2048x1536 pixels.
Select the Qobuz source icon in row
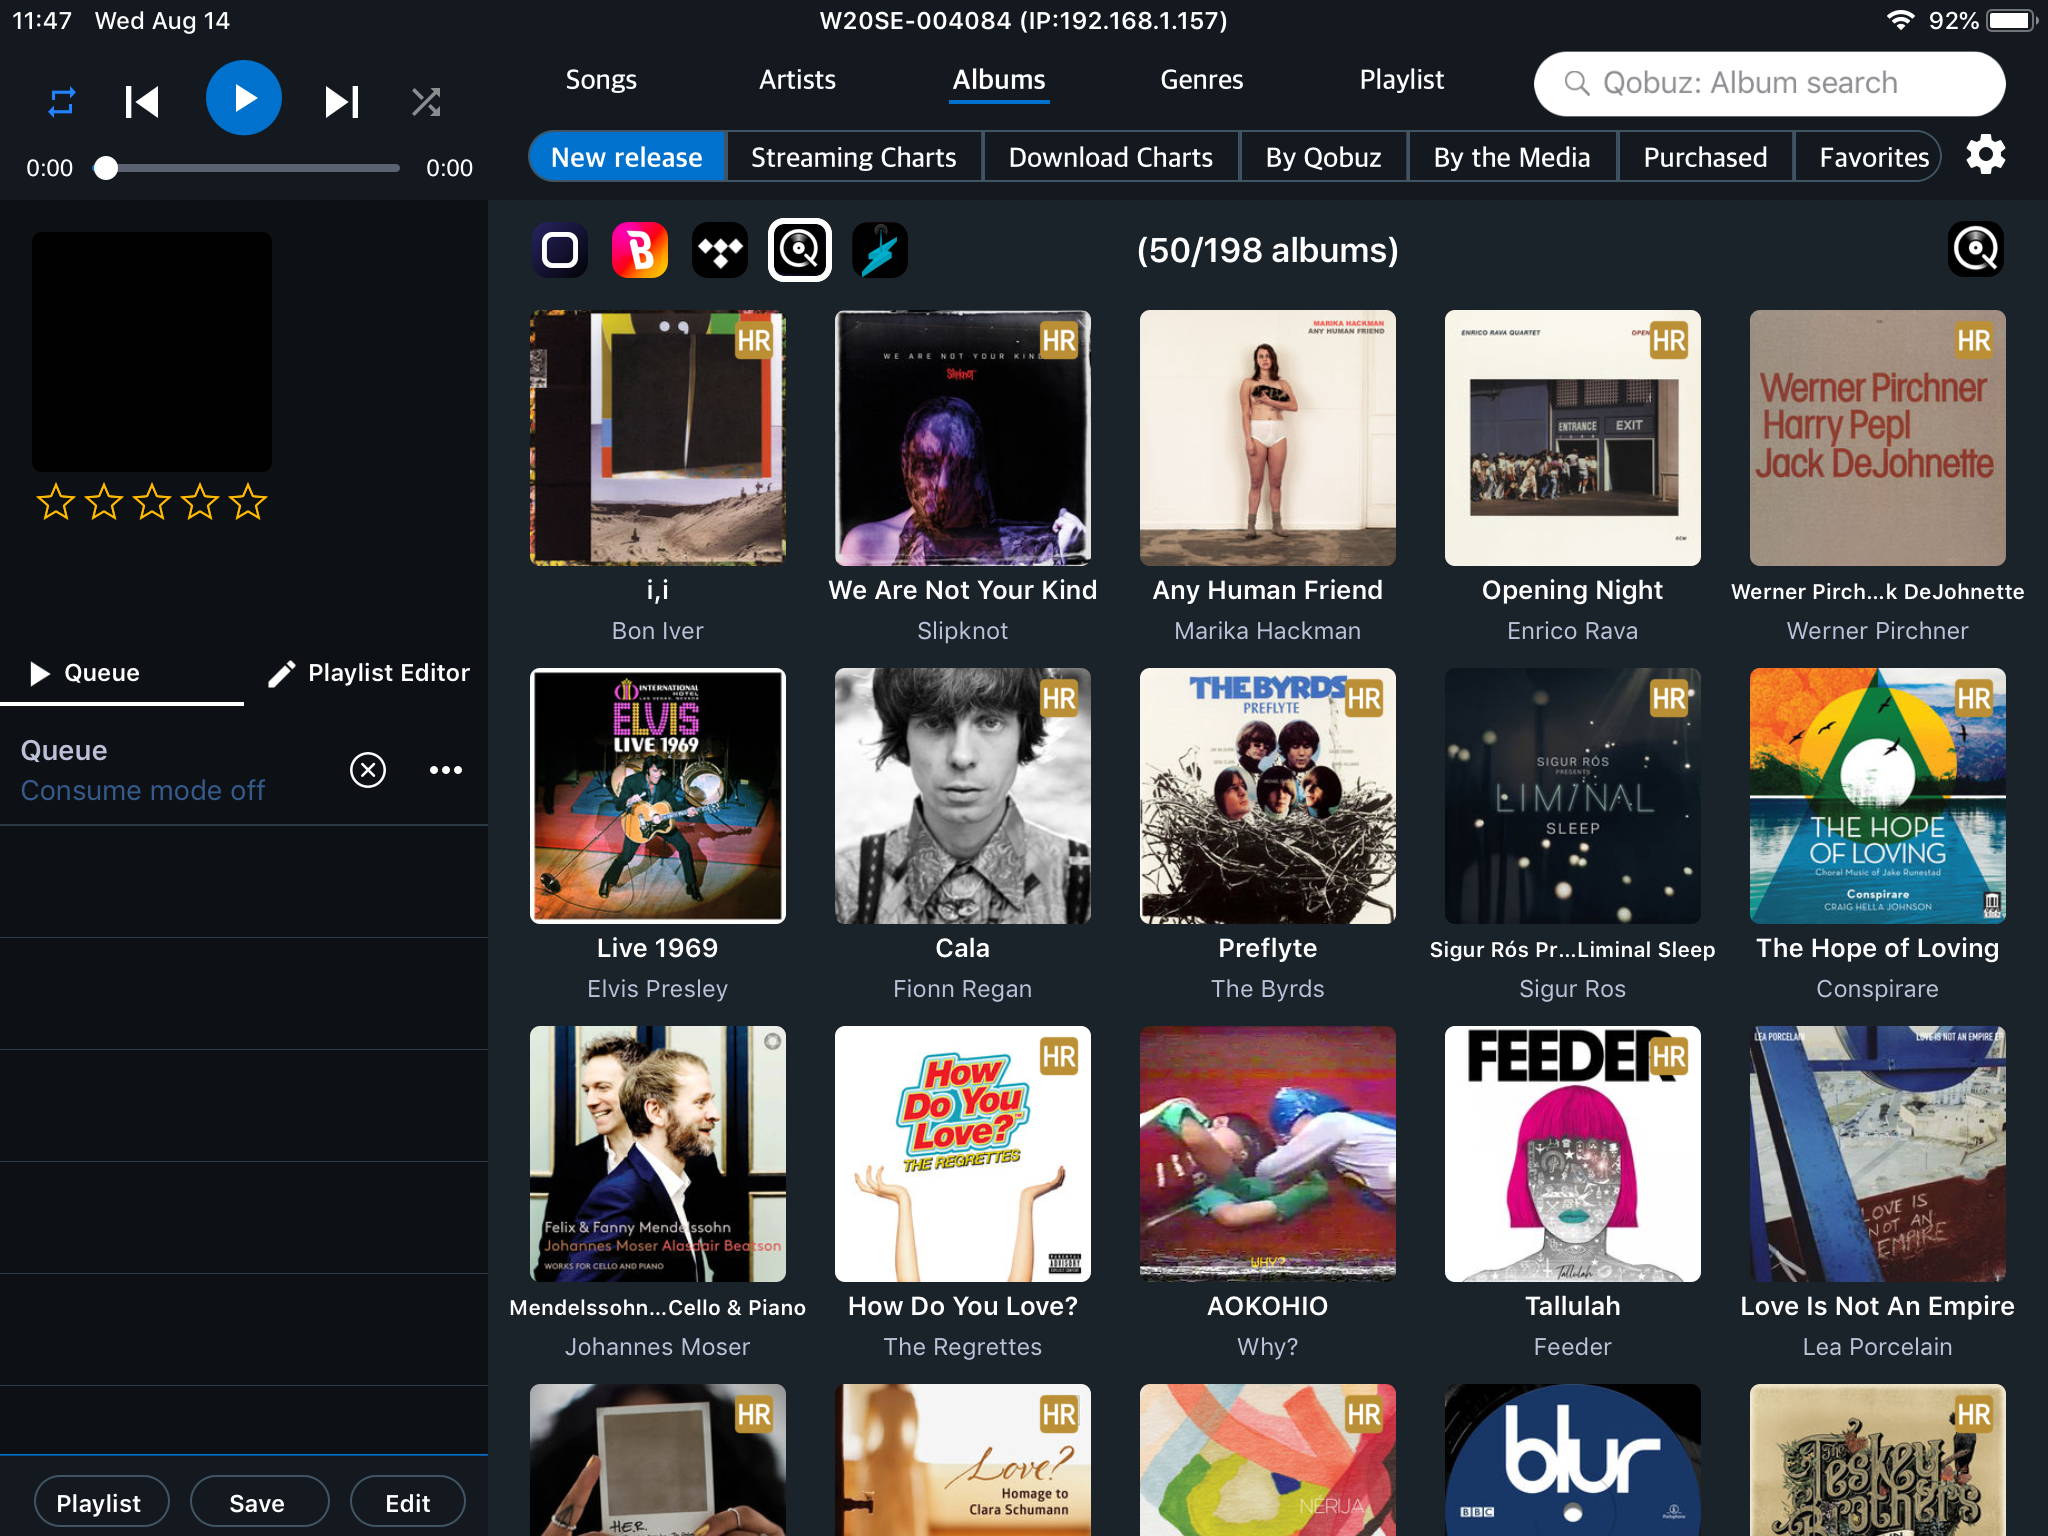click(x=800, y=250)
